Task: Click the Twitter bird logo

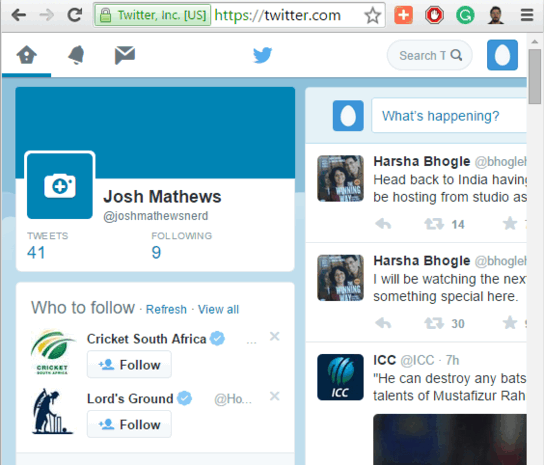Action: click(263, 55)
